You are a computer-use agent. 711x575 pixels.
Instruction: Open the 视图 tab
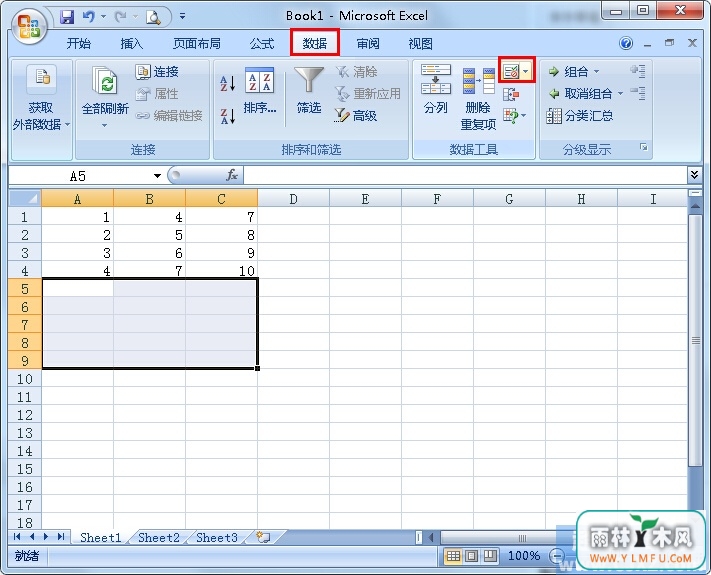[420, 44]
